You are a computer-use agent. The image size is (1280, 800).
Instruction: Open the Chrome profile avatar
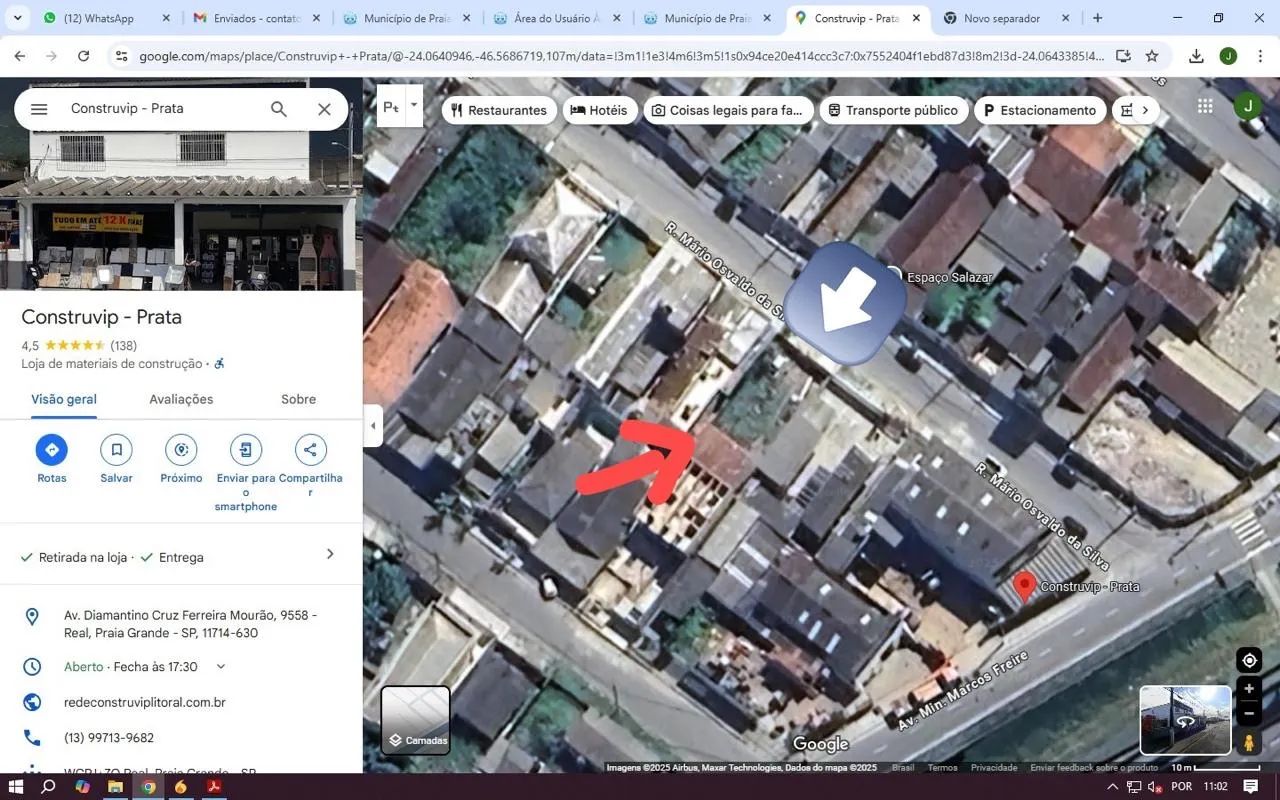pyautogui.click(x=1228, y=56)
